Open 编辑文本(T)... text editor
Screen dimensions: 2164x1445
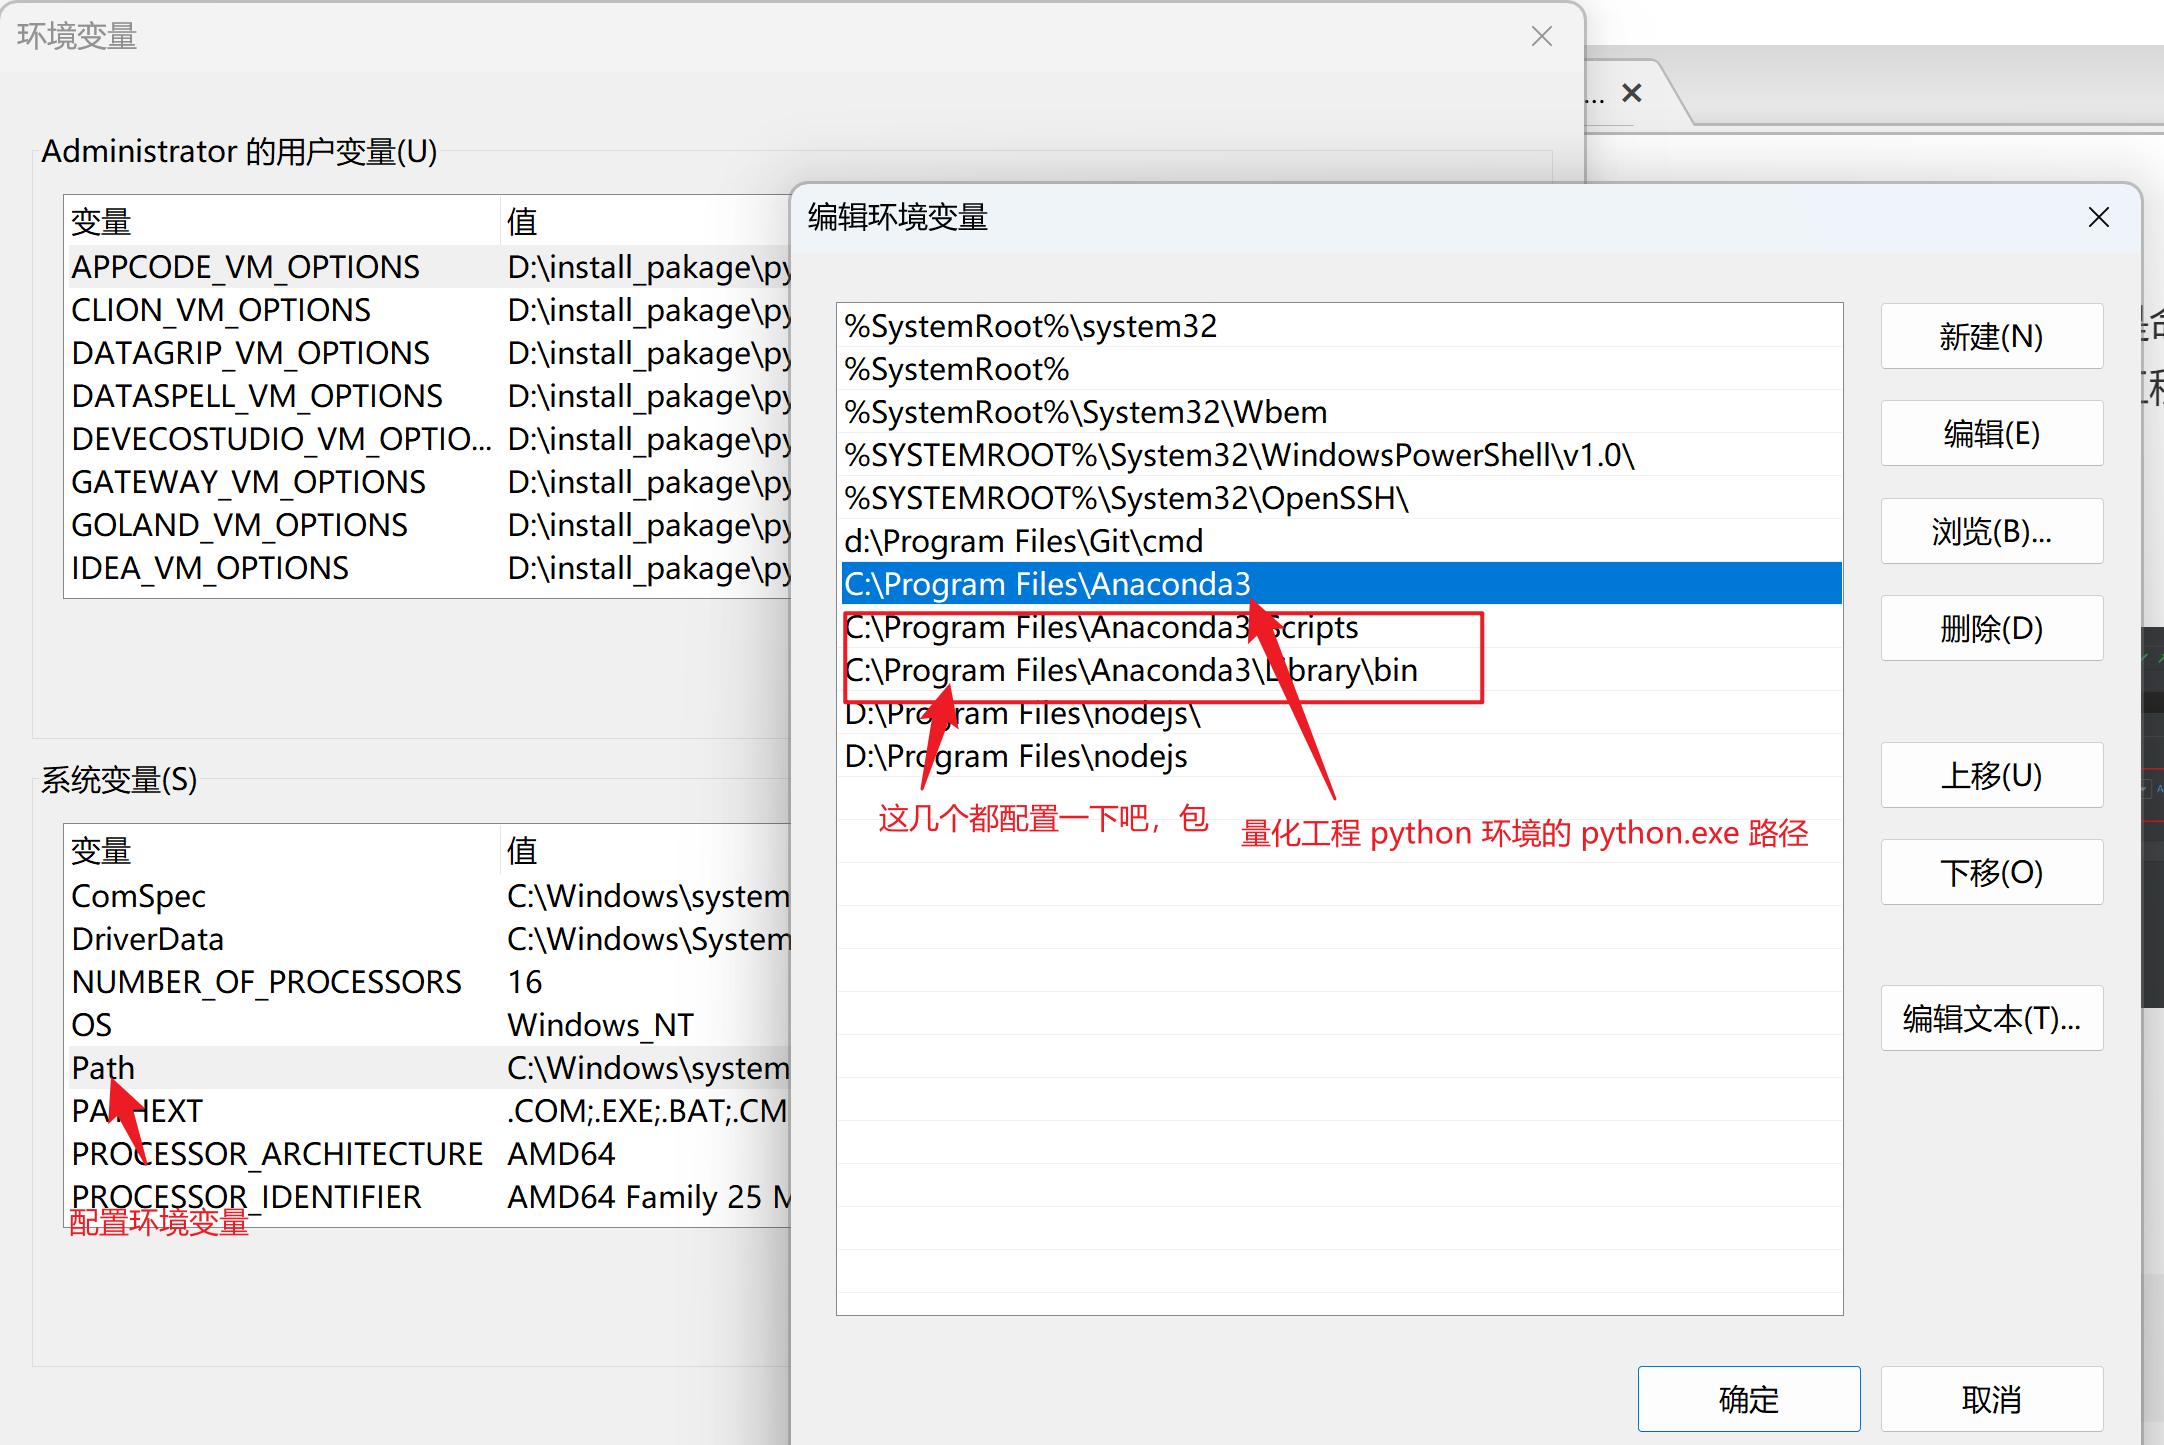(x=1990, y=1018)
